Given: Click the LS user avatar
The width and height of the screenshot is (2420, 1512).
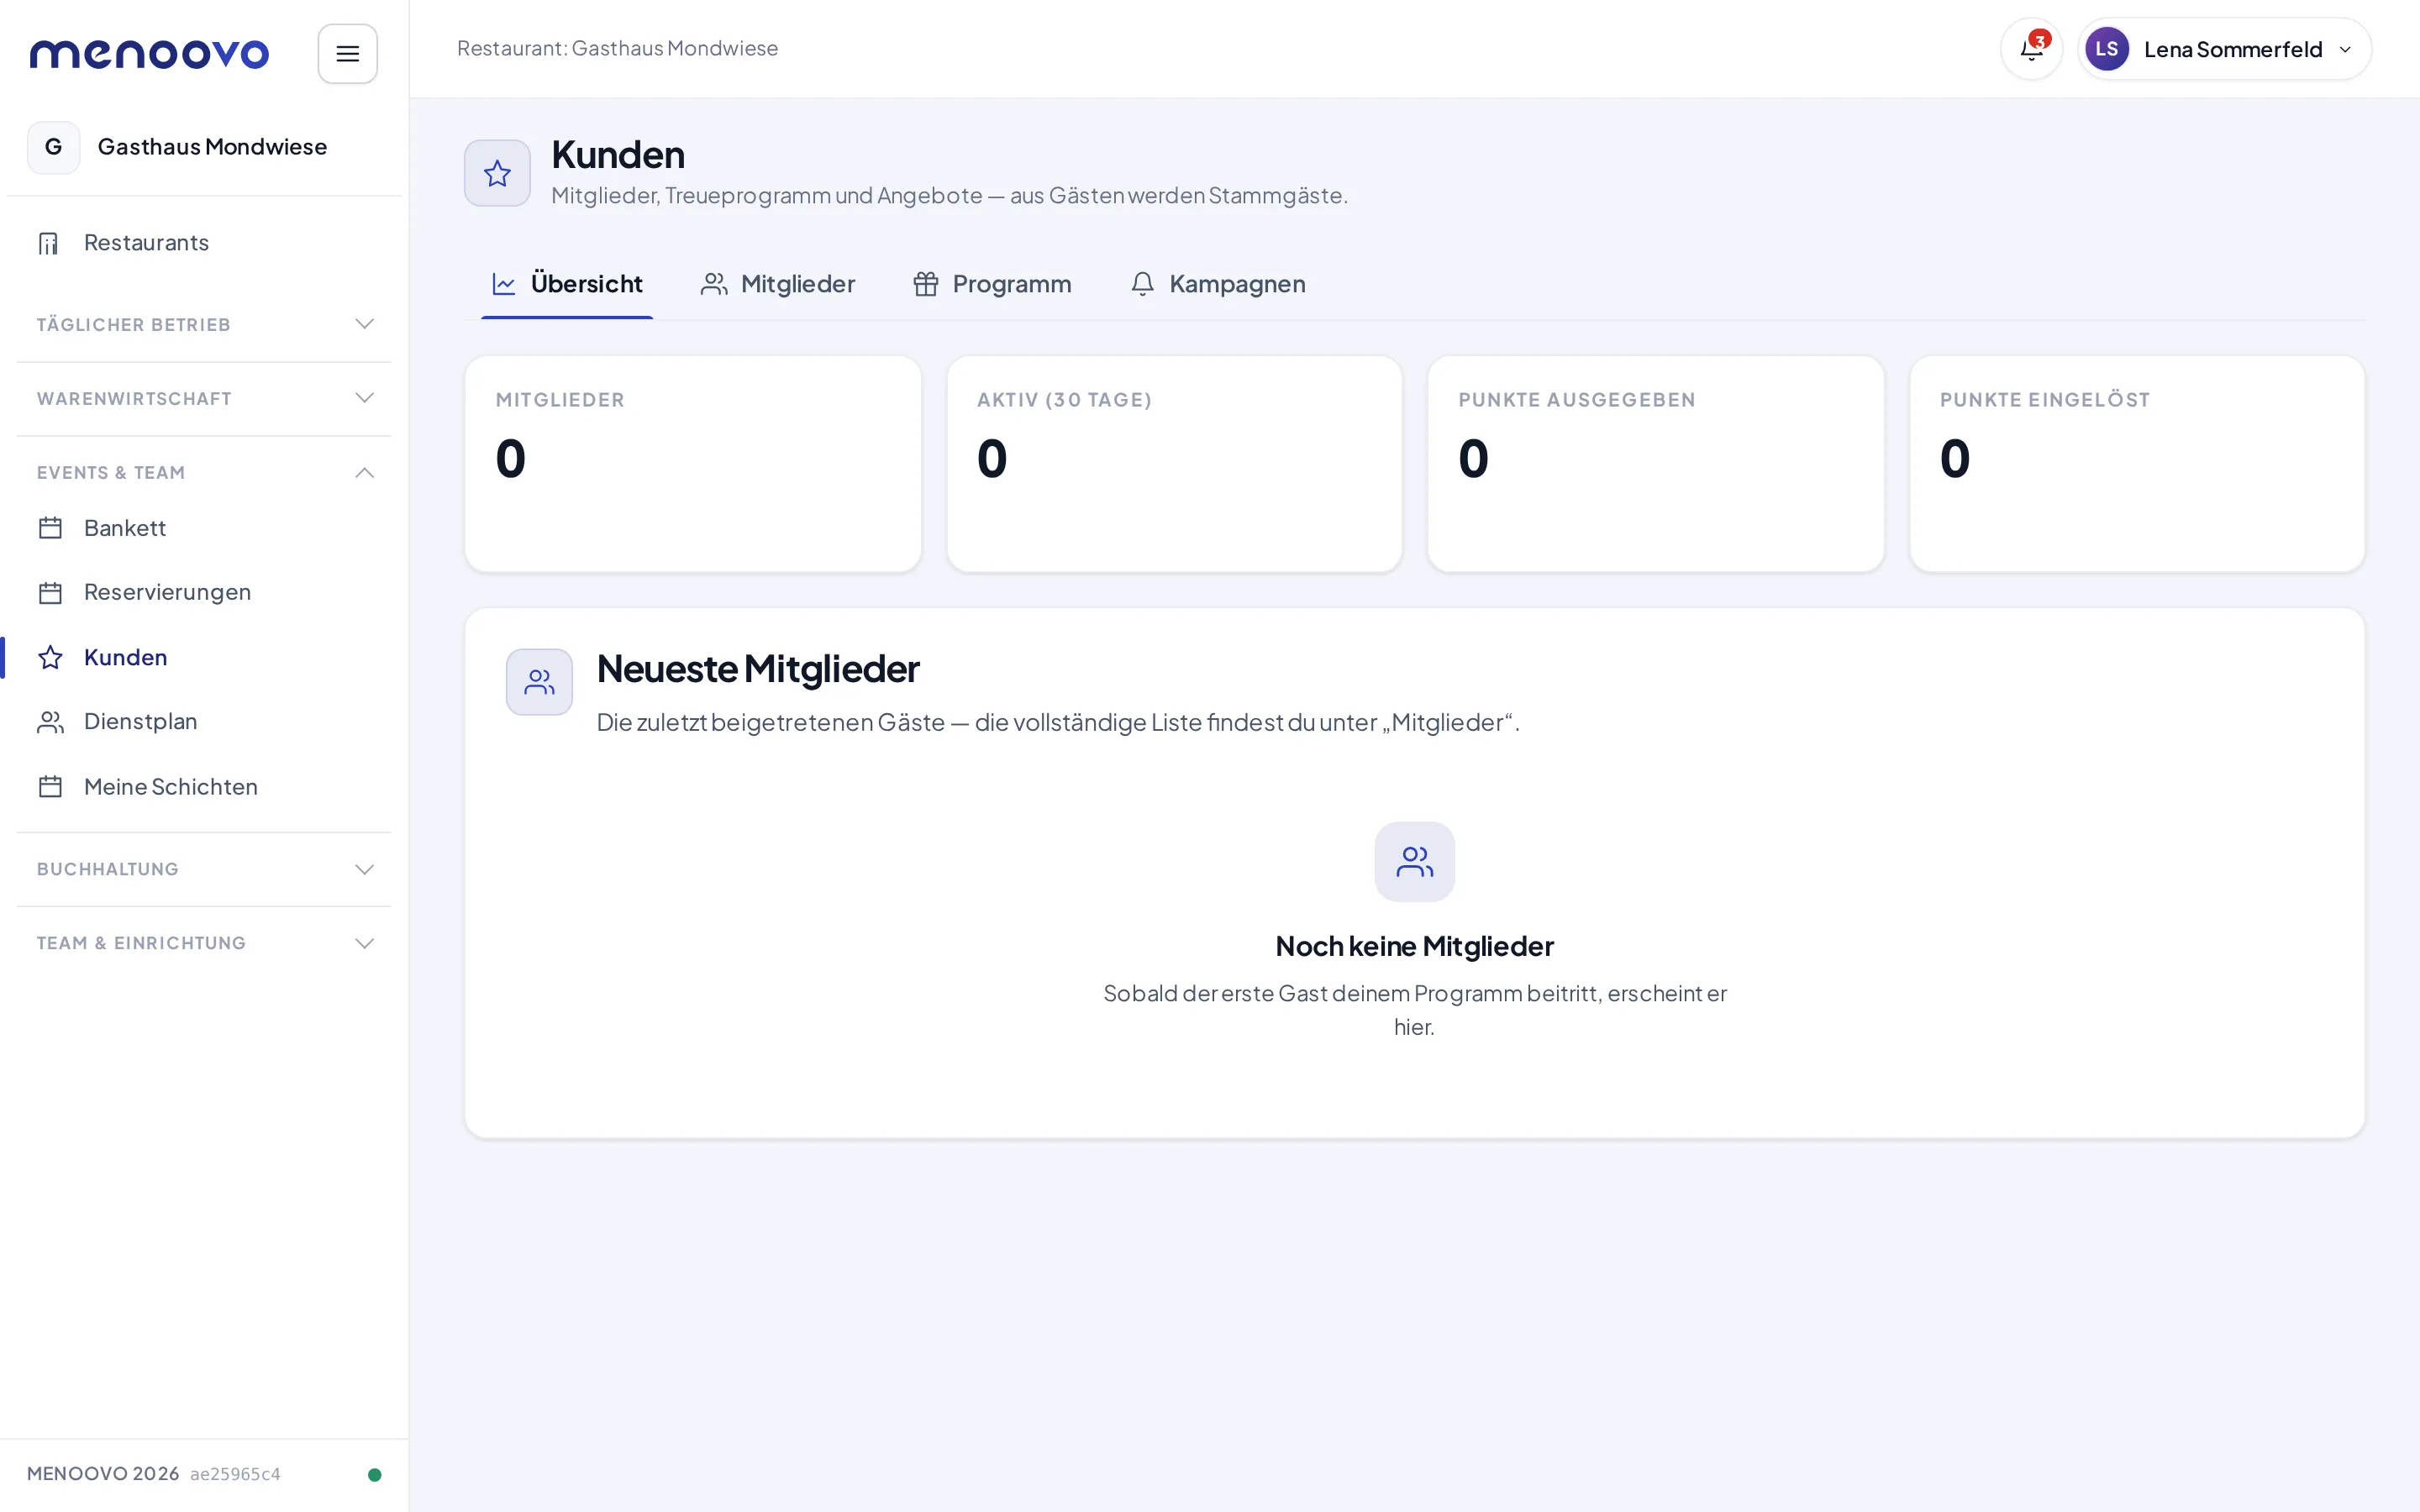Looking at the screenshot, I should (x=2106, y=49).
